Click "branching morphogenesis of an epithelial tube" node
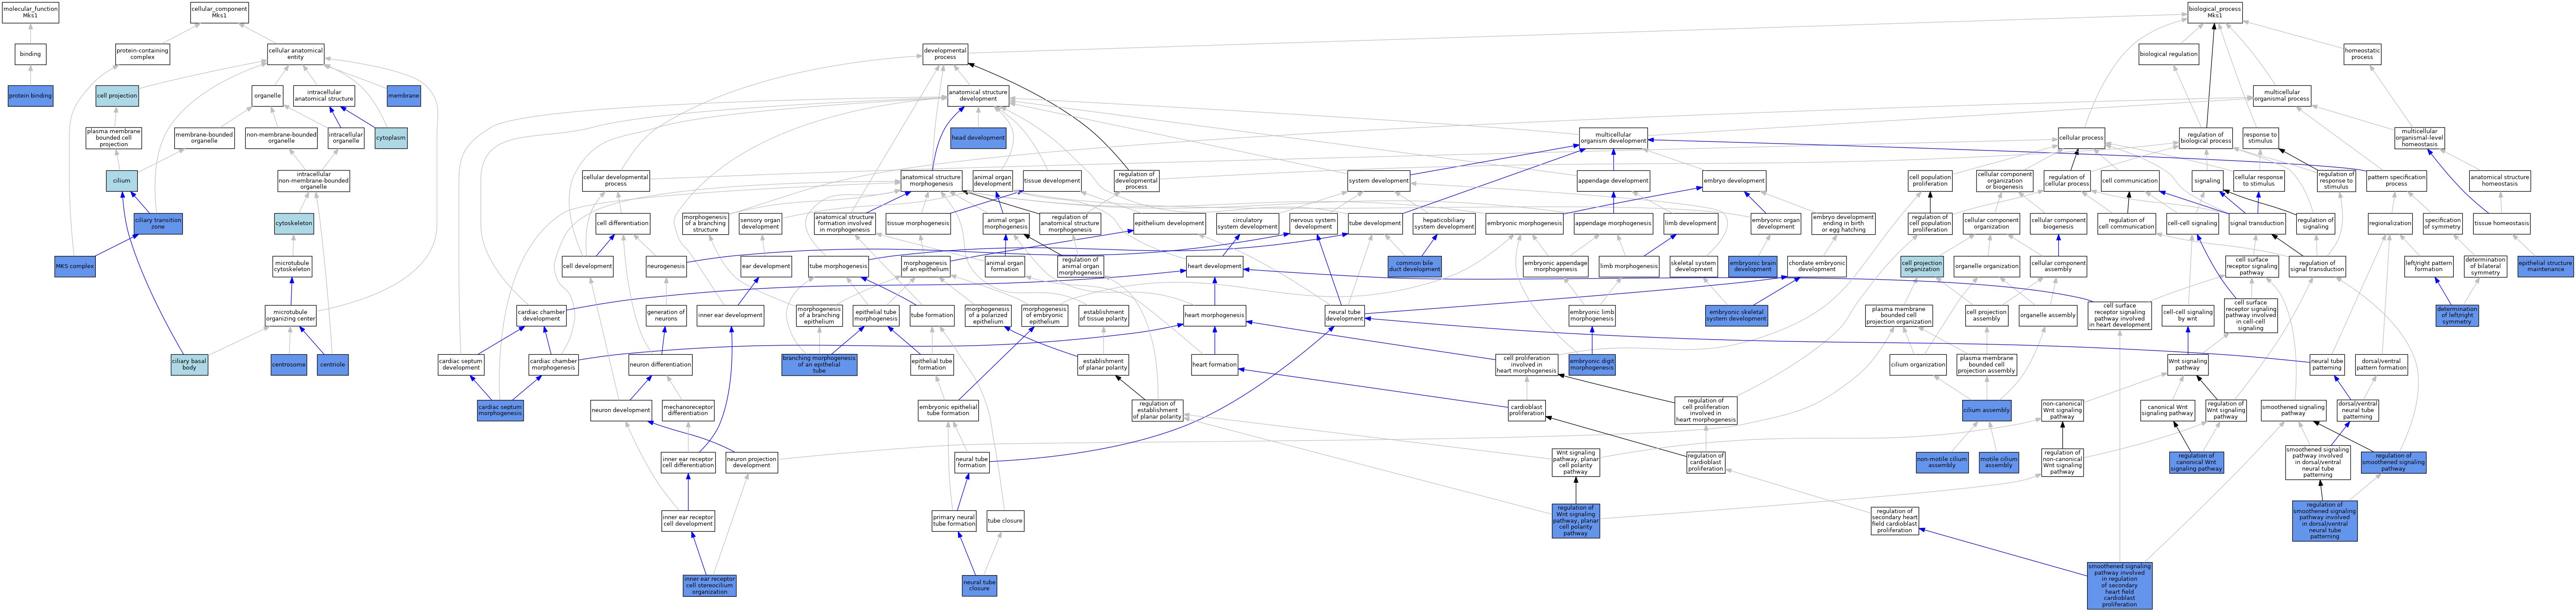This screenshot has height=612, width=2576. [x=819, y=365]
